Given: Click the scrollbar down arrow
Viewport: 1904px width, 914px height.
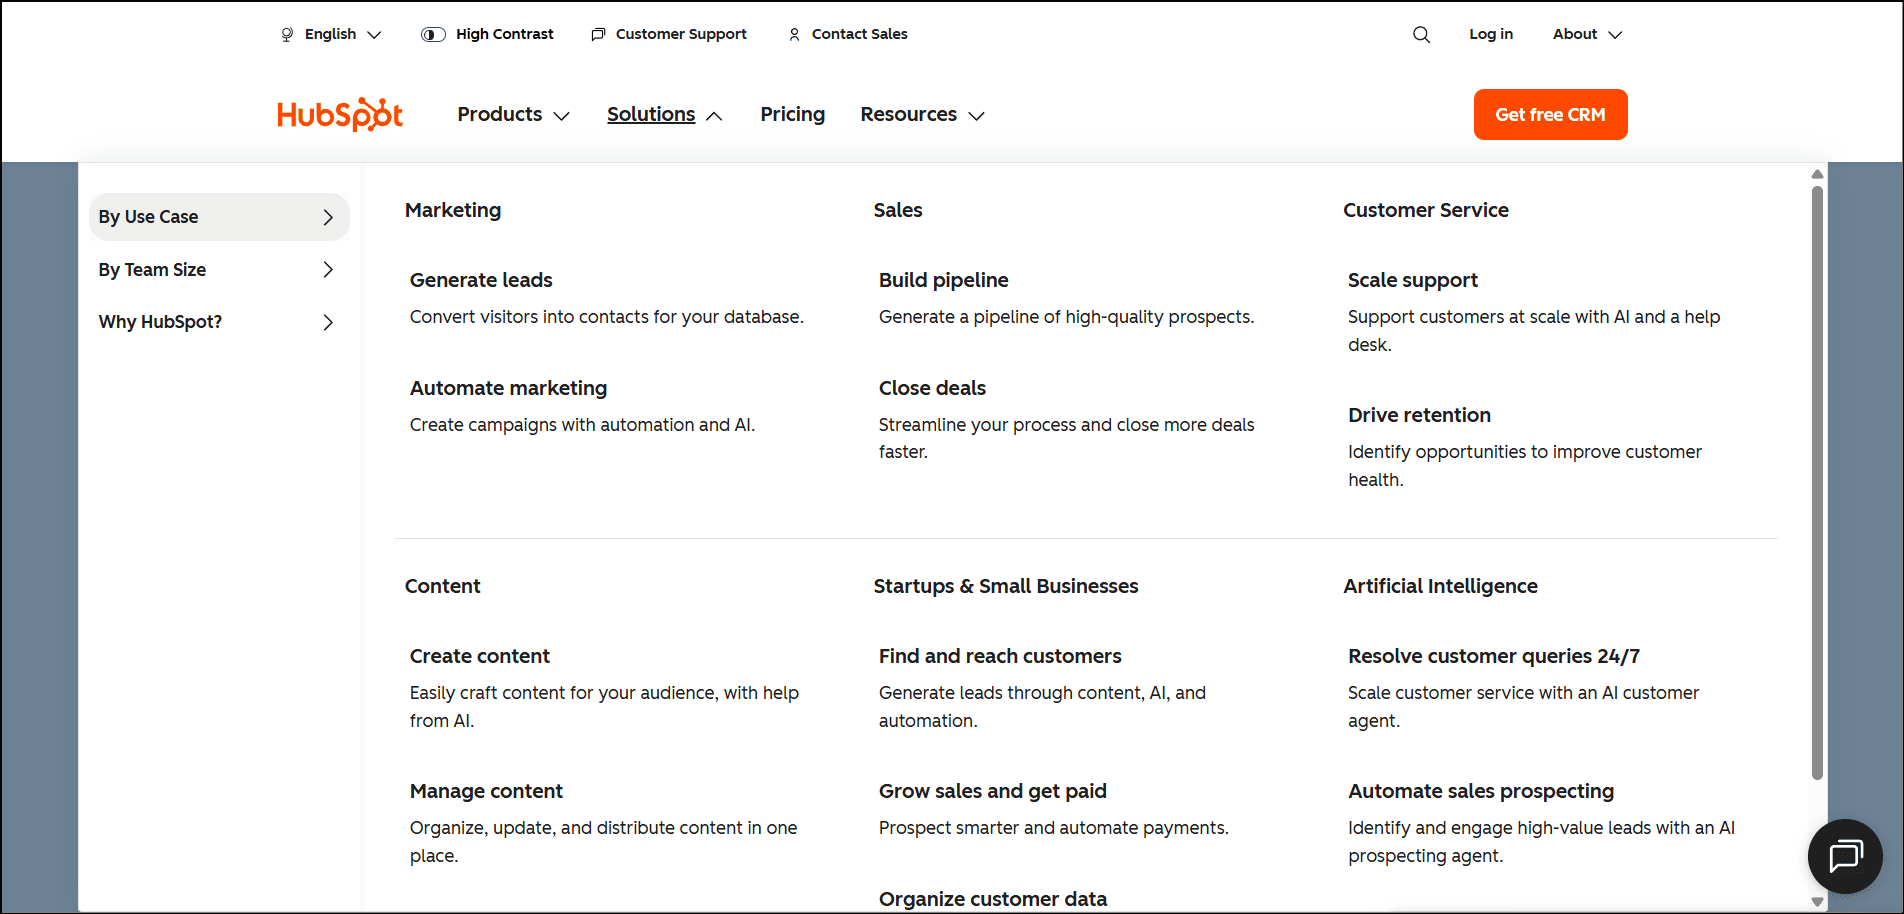Looking at the screenshot, I should tap(1817, 902).
